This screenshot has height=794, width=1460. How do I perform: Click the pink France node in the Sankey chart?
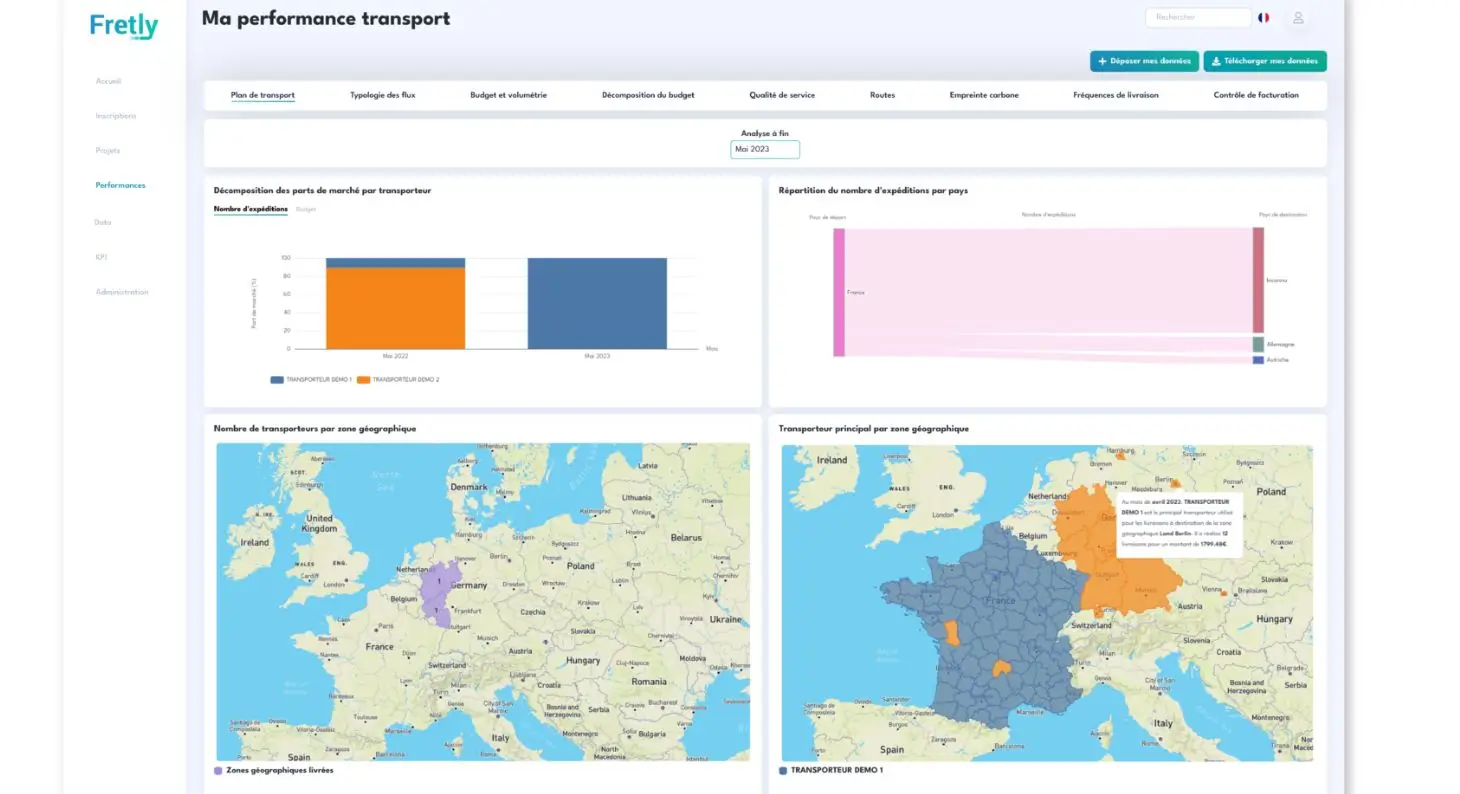839,292
